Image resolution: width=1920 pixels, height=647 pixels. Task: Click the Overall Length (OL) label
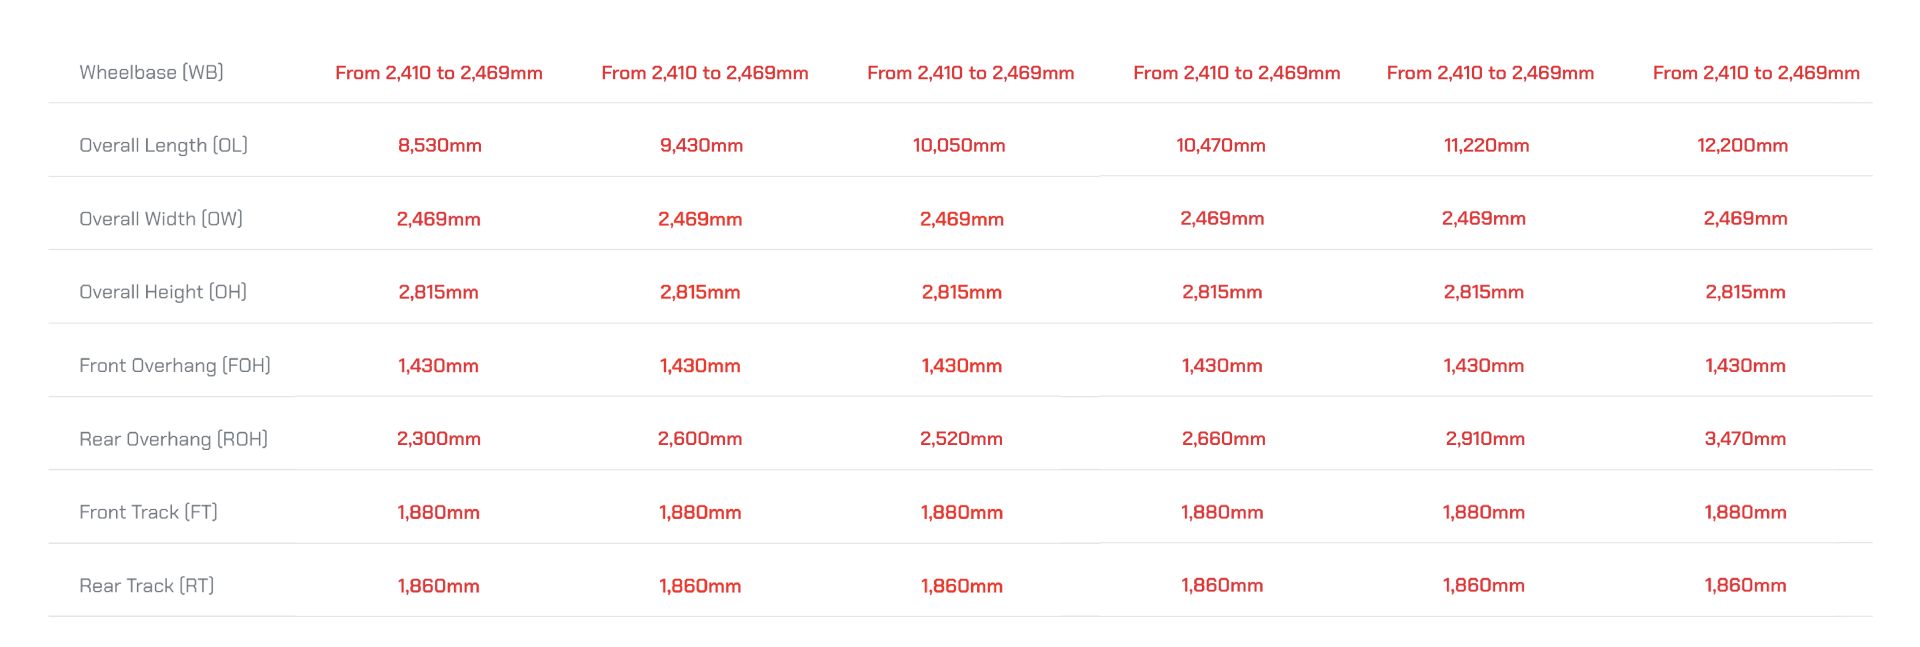[163, 145]
